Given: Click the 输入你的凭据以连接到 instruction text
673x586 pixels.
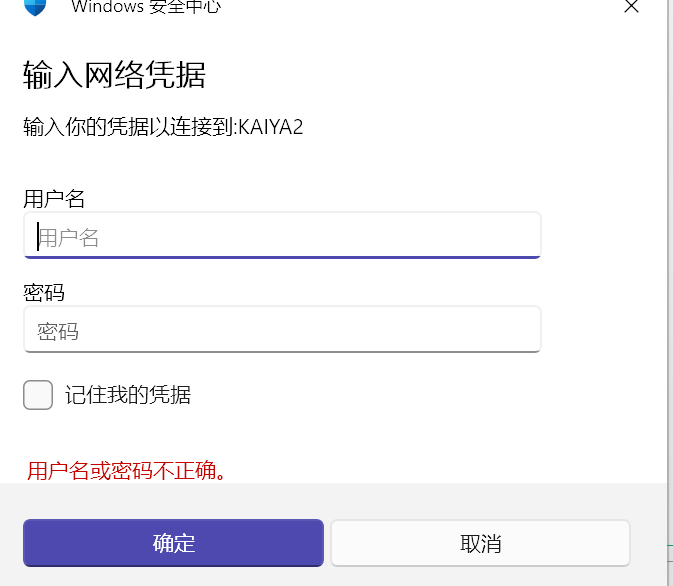Looking at the screenshot, I should [128, 127].
